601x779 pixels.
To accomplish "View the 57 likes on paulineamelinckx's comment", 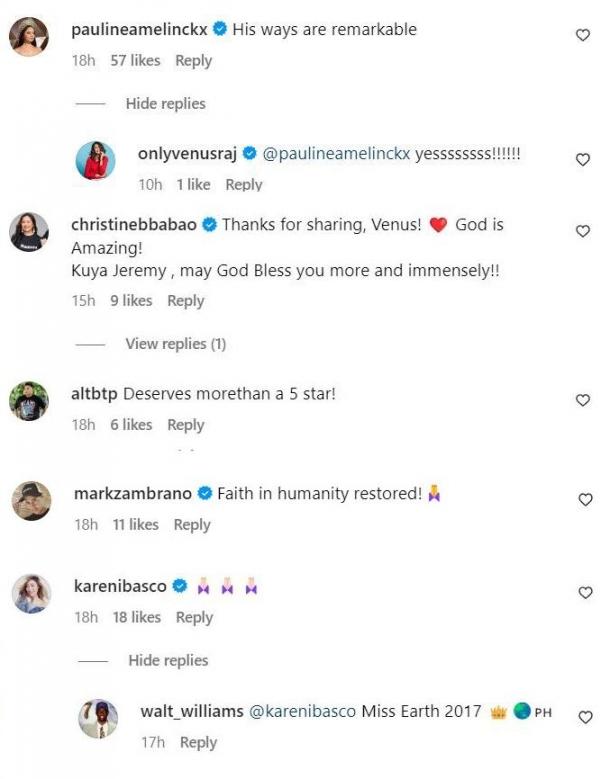I will [x=135, y=61].
